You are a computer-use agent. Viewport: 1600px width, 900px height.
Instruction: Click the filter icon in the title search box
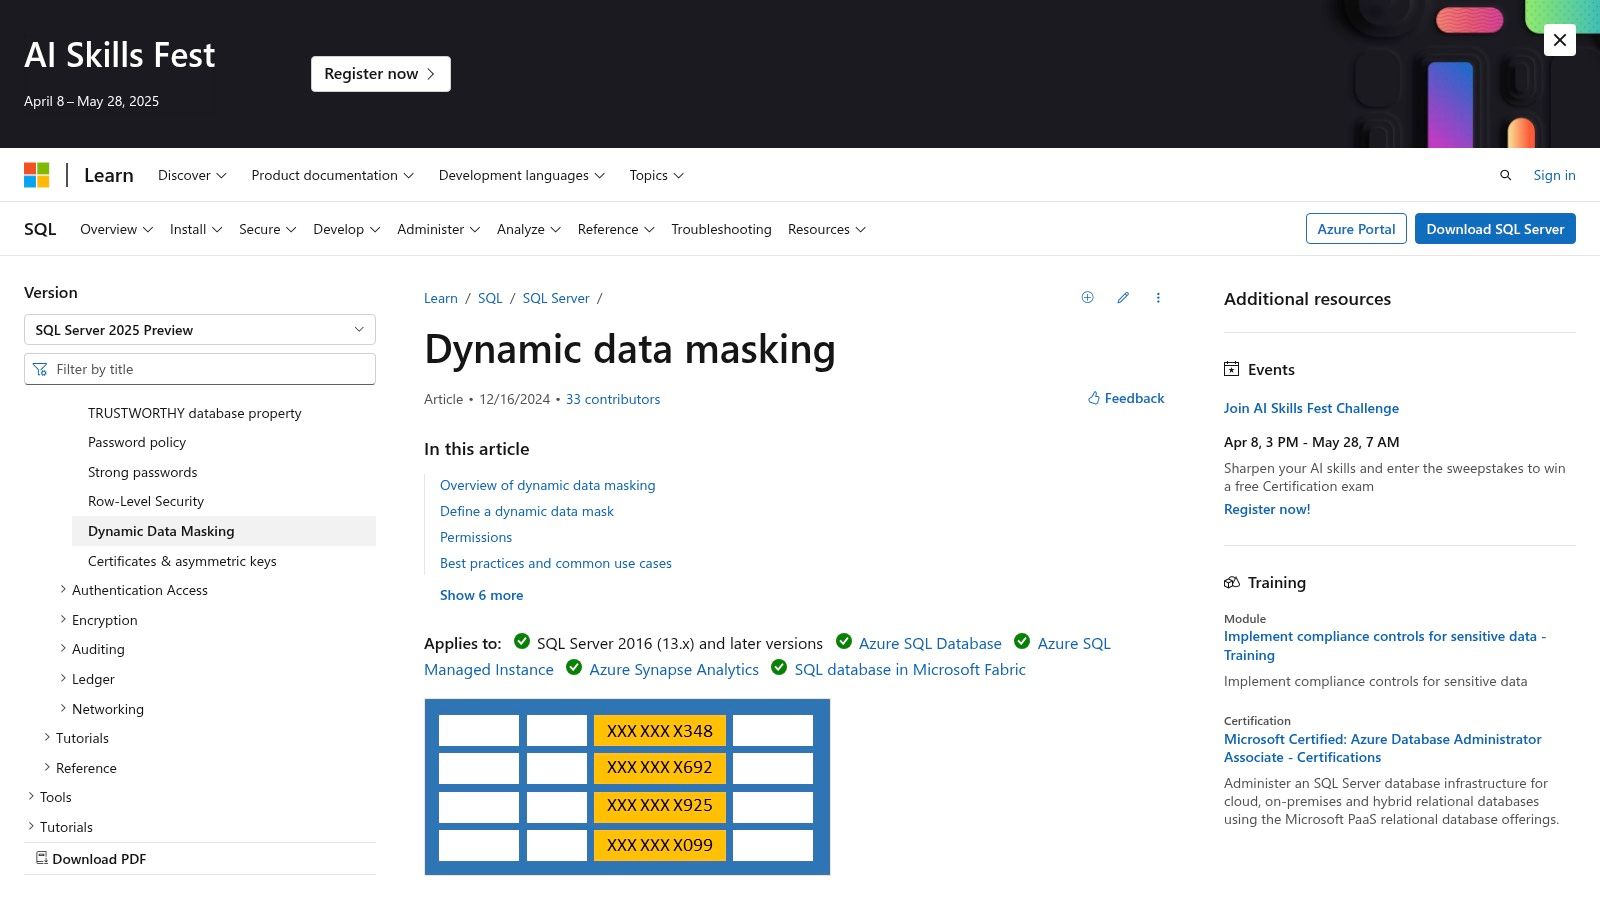pos(40,369)
